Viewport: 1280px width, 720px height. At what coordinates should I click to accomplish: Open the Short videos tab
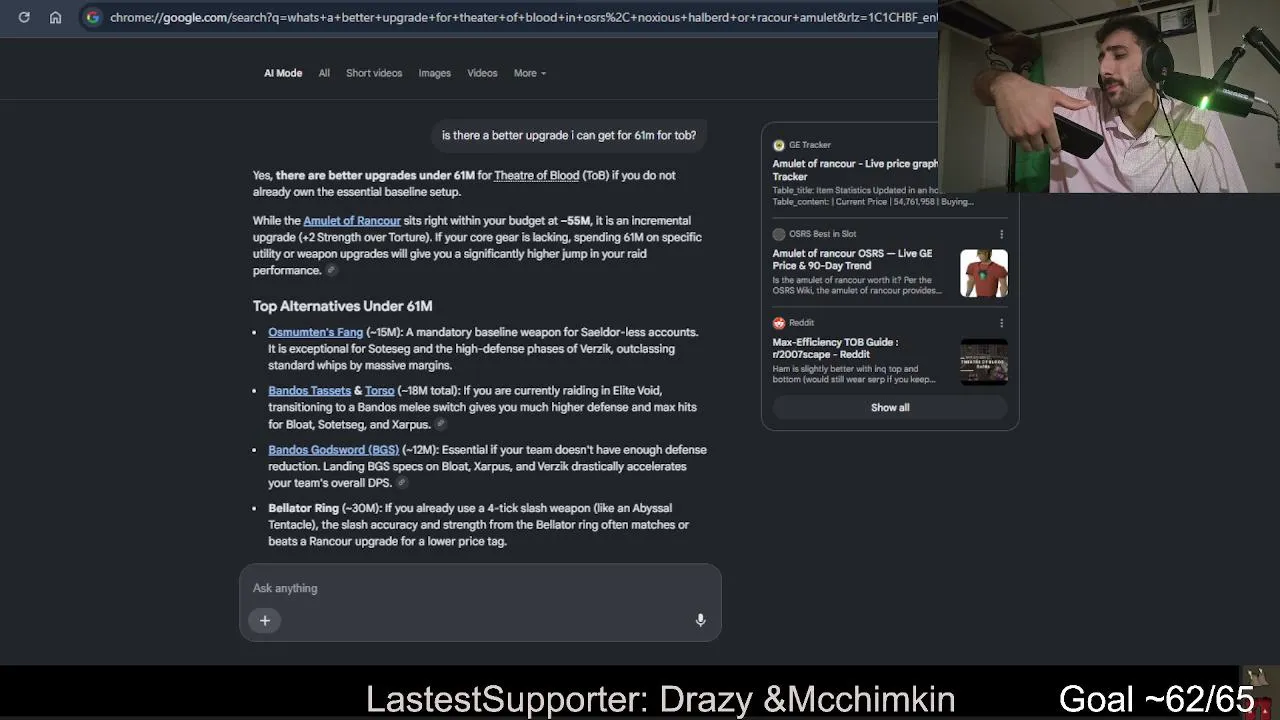tap(374, 73)
